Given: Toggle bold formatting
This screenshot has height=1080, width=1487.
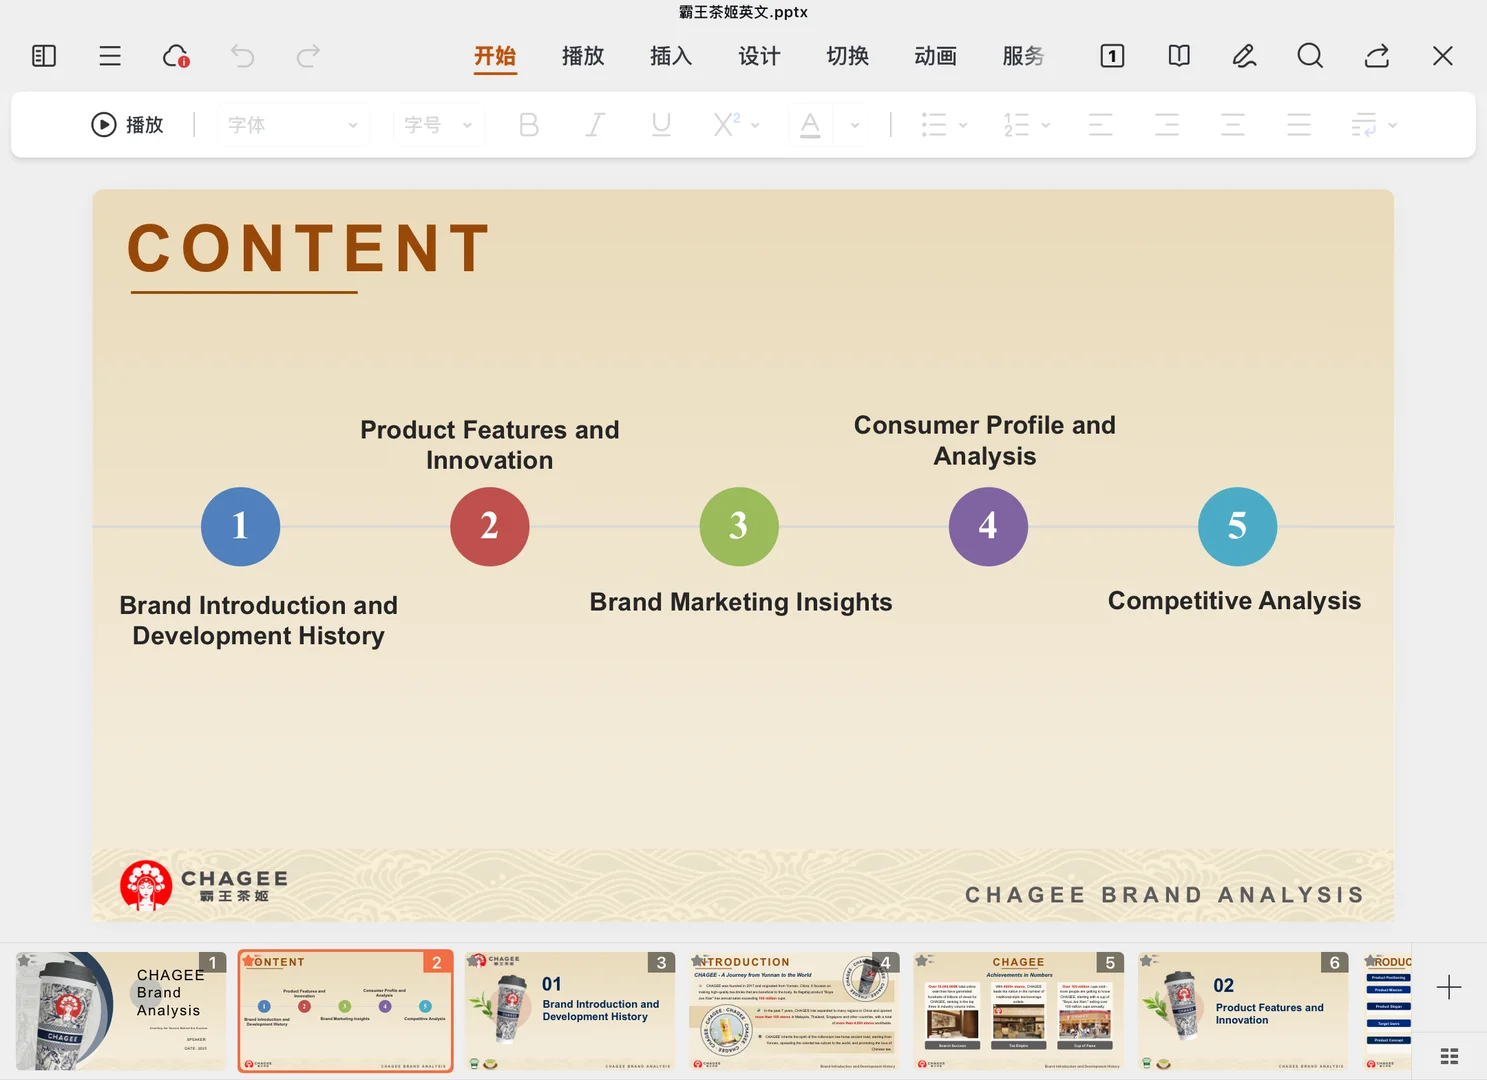Looking at the screenshot, I should [529, 125].
